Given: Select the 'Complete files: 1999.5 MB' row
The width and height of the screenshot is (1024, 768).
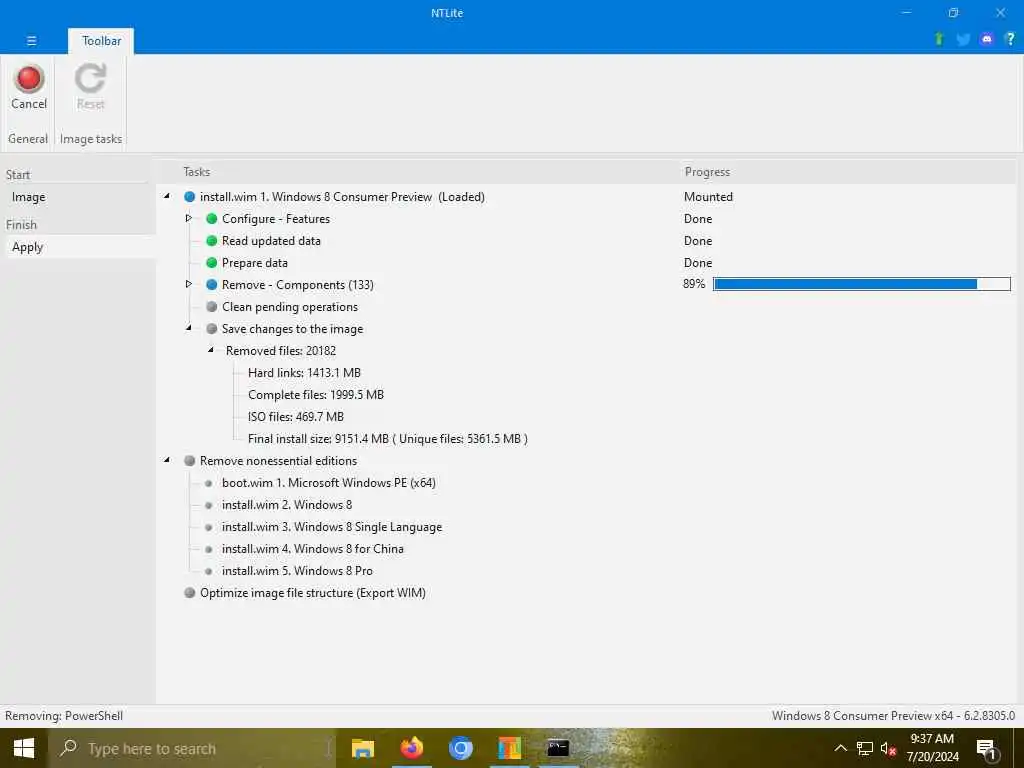Looking at the screenshot, I should click(316, 394).
